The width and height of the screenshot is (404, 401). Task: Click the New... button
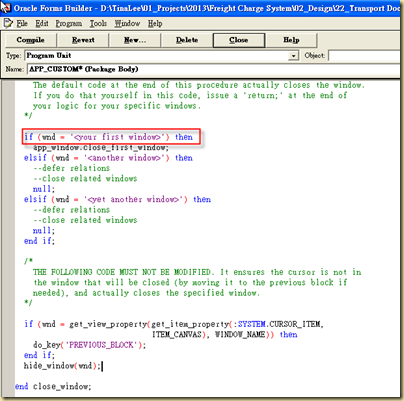click(x=135, y=40)
